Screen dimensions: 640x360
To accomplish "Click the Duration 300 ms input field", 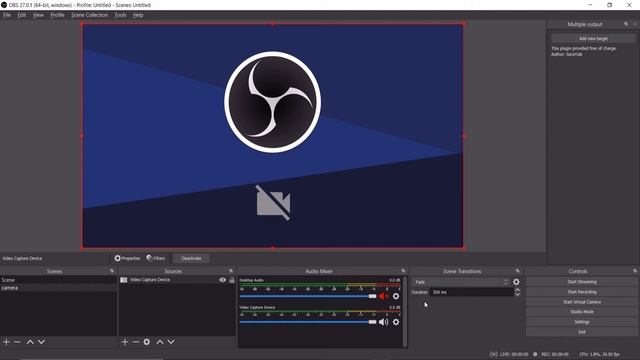I will 471,292.
